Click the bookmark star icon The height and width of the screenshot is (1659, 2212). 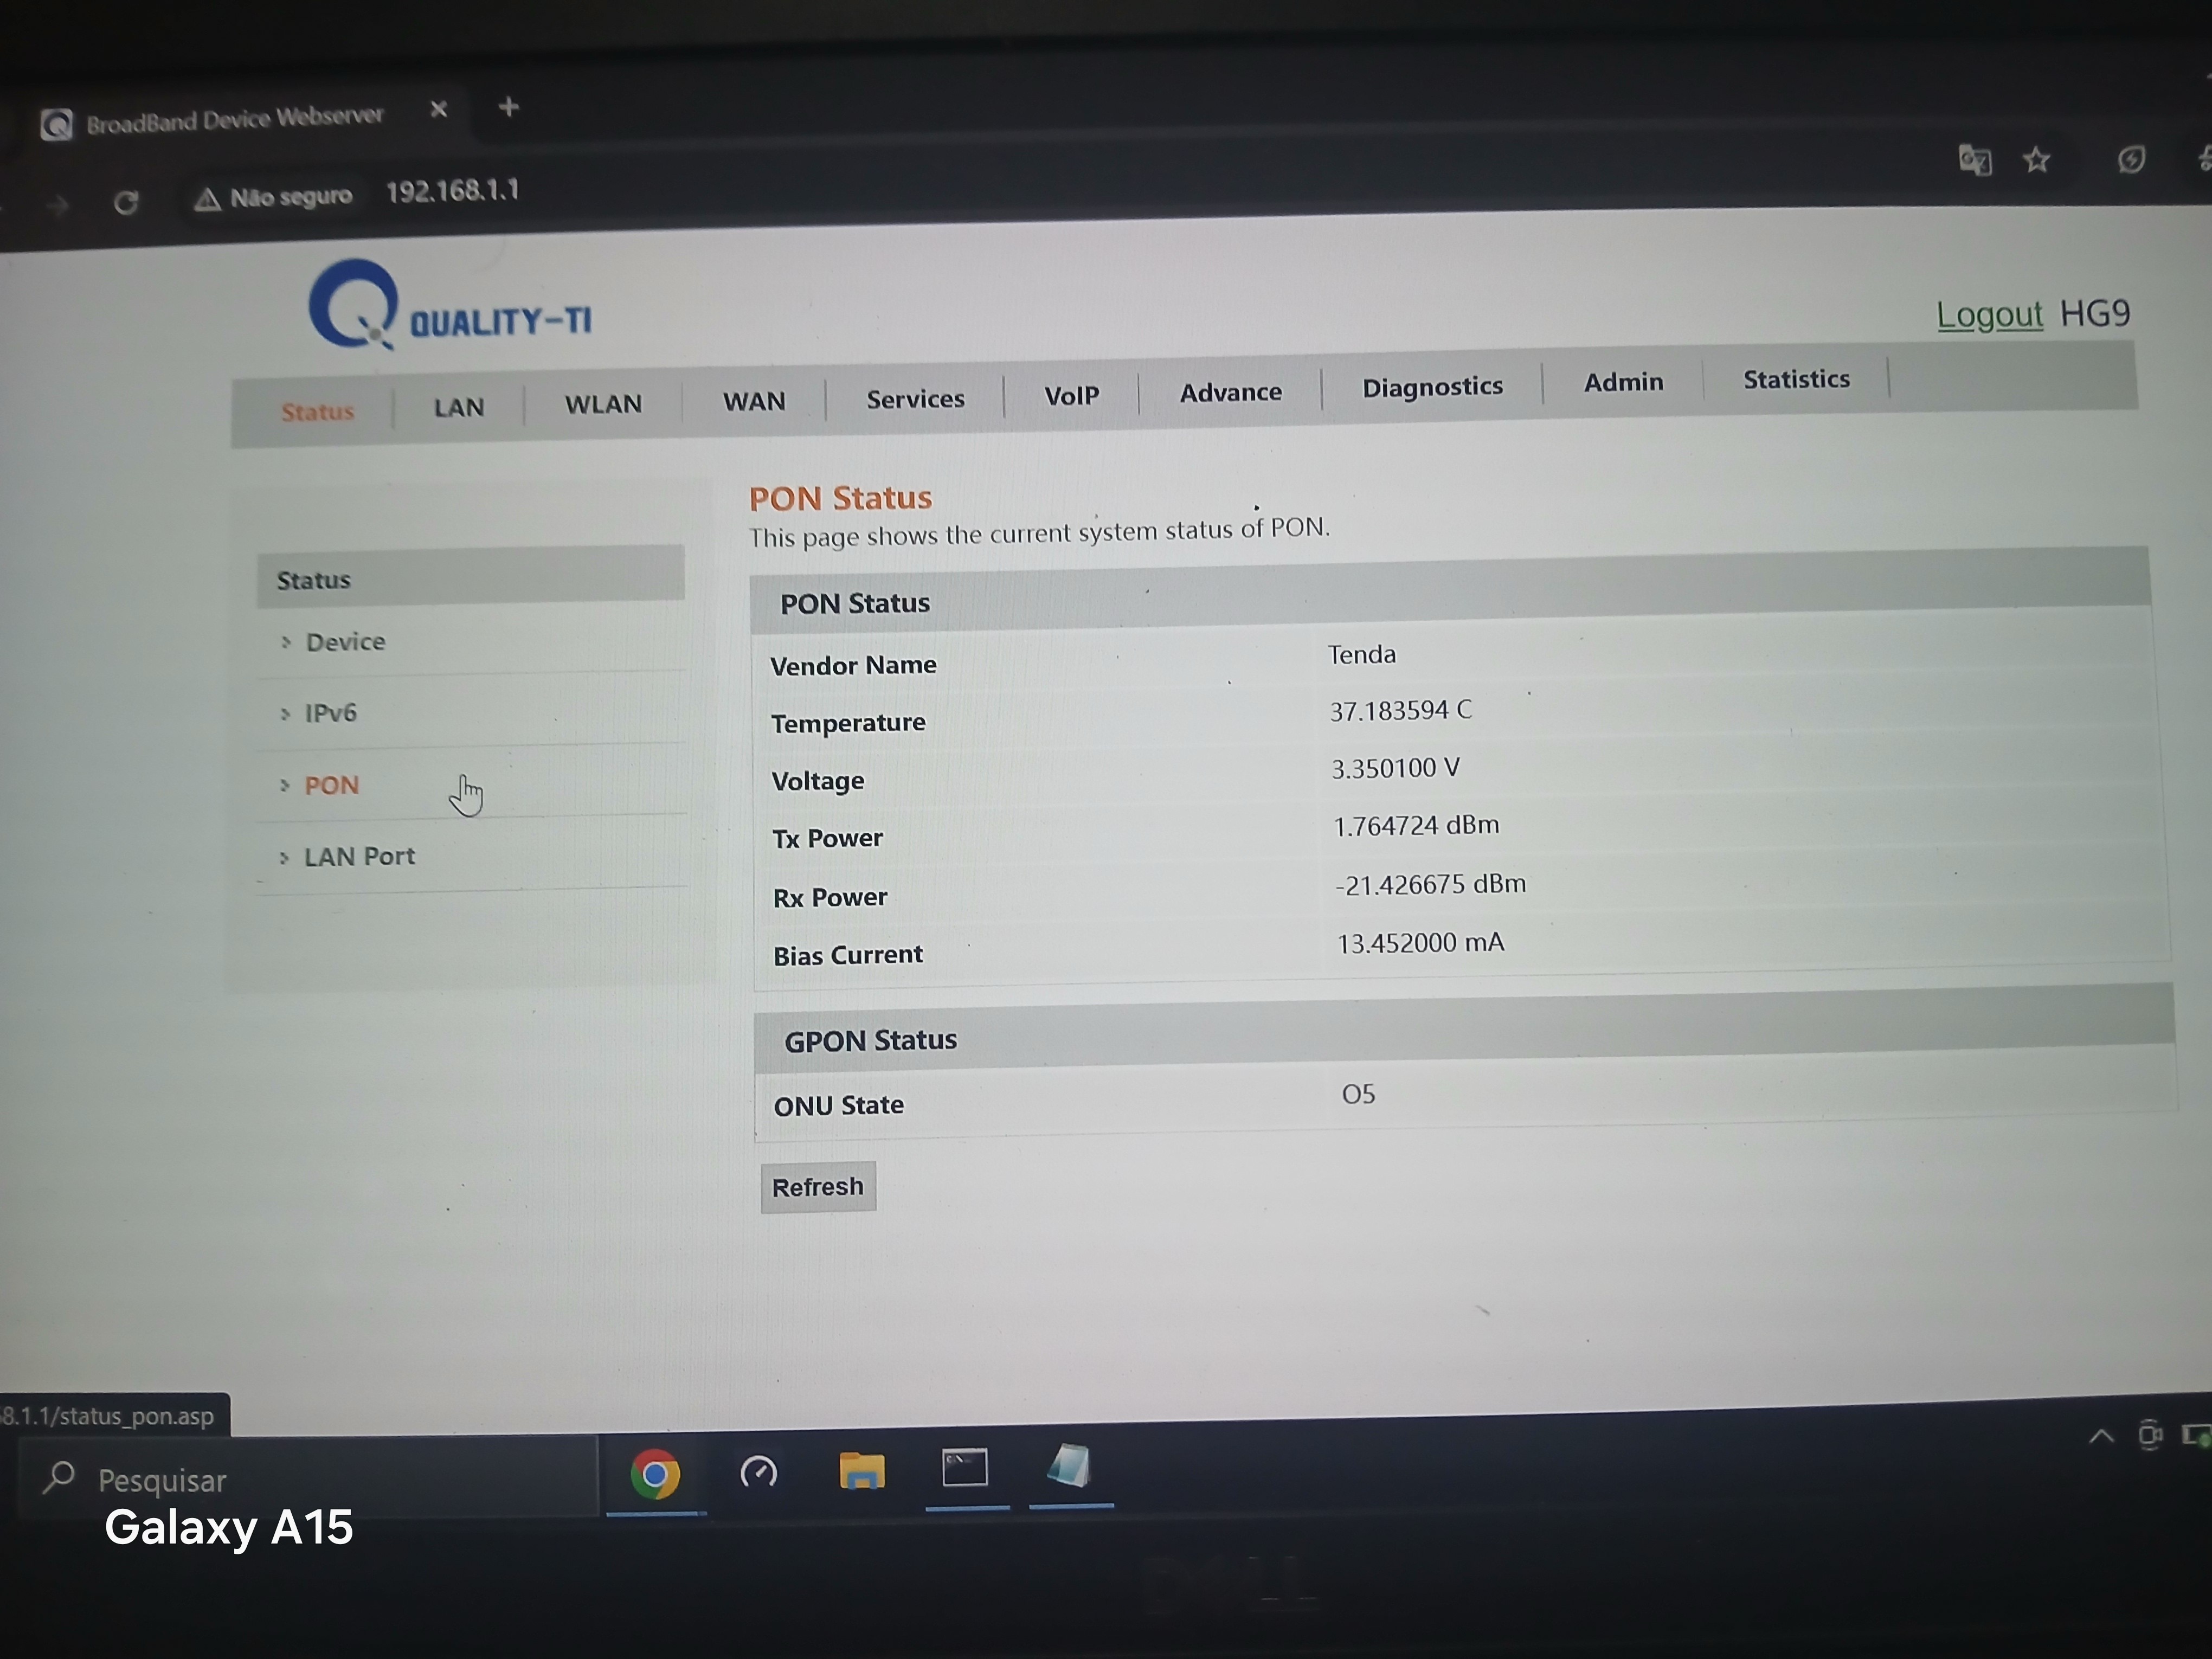tap(2036, 160)
